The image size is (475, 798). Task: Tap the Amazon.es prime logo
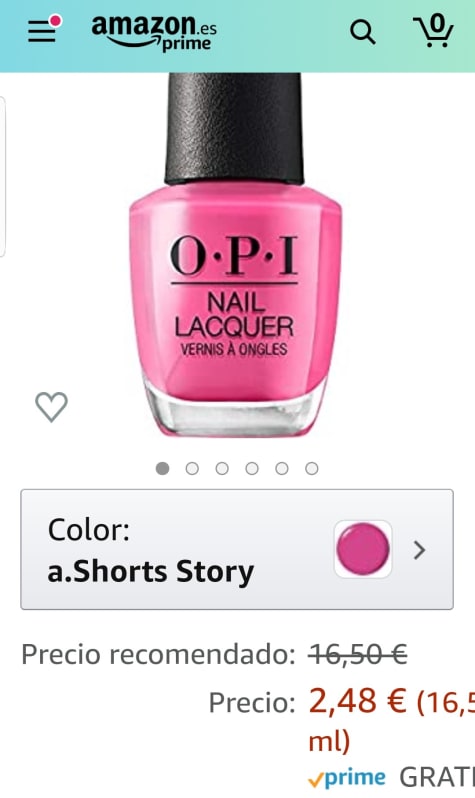tap(154, 33)
